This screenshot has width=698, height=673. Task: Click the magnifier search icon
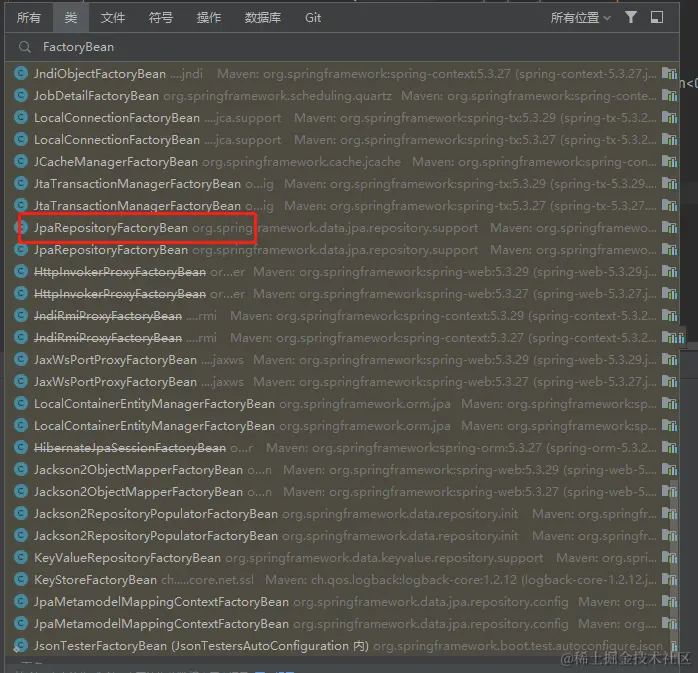click(x=25, y=47)
